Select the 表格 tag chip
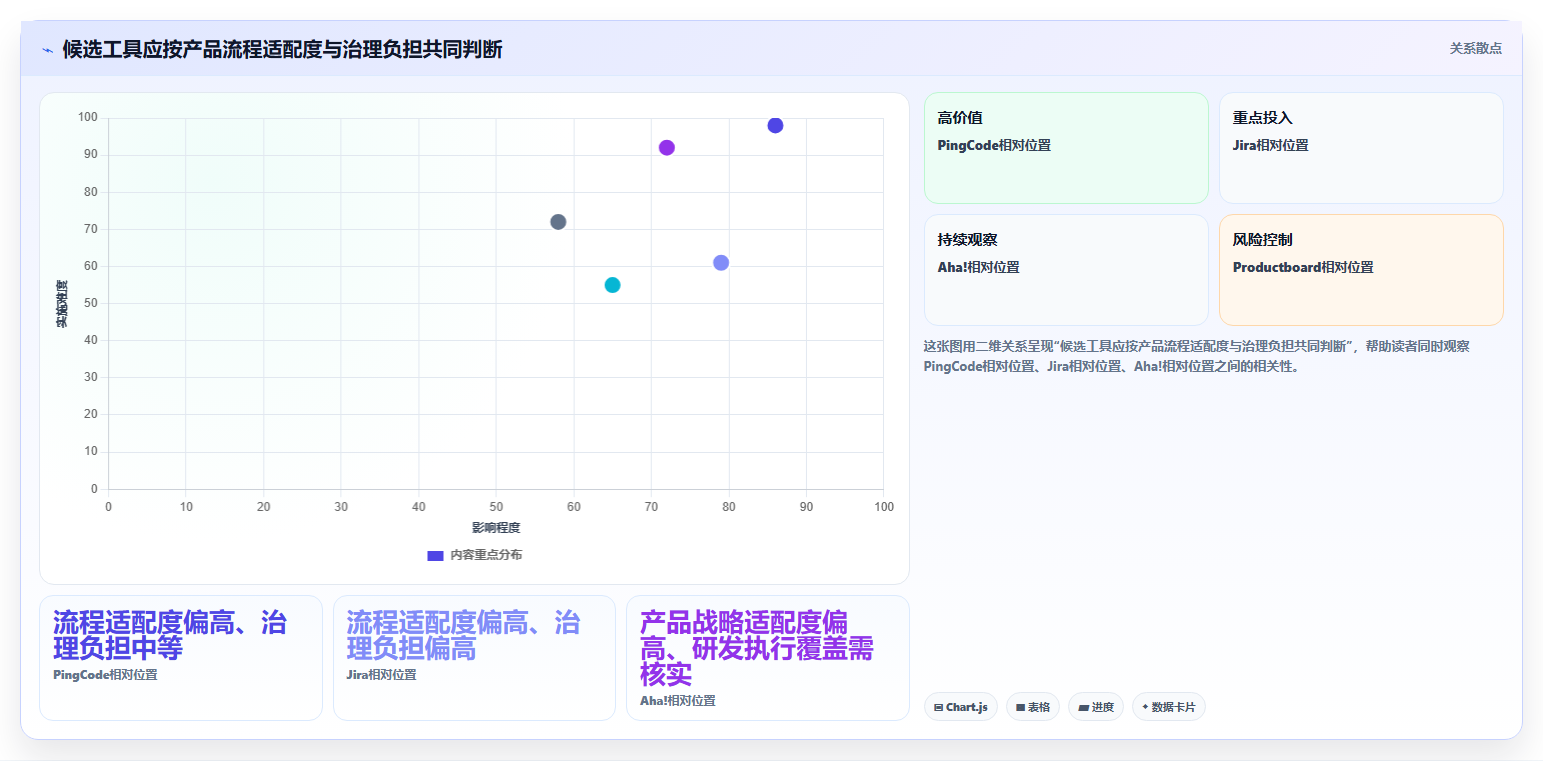This screenshot has height=761, width=1543. [x=1032, y=707]
